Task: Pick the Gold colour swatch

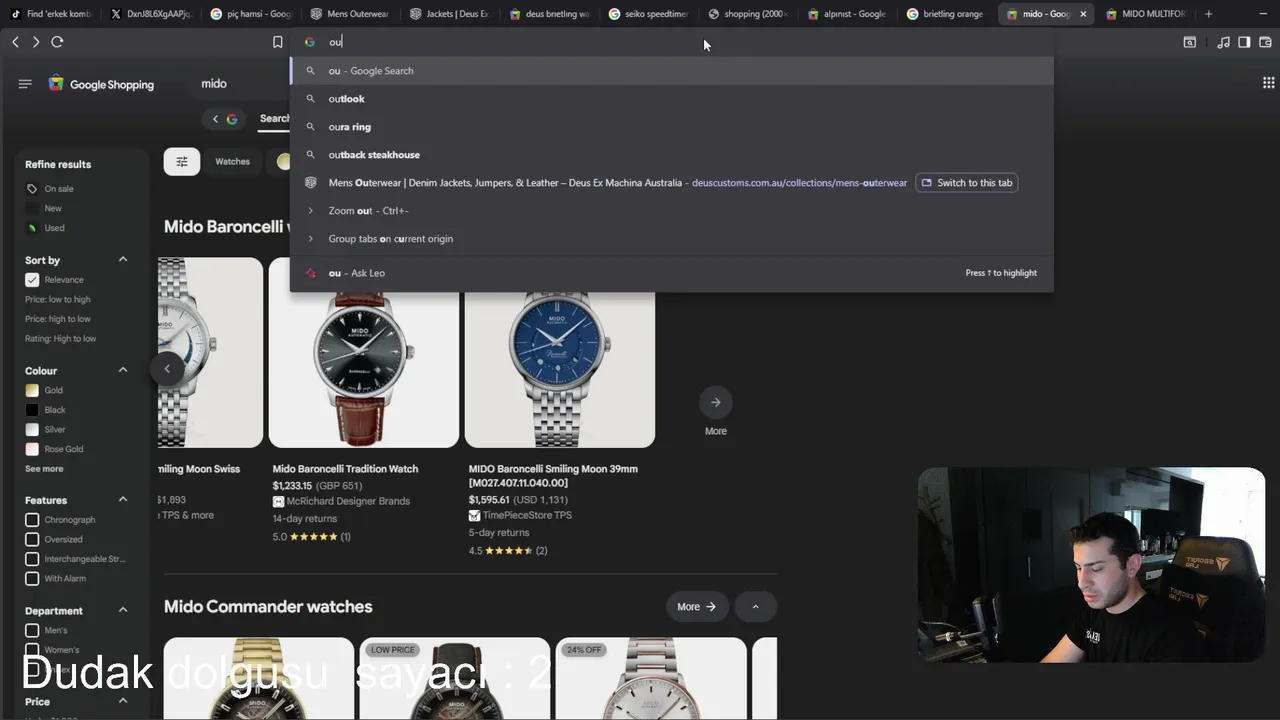Action: tap(32, 390)
